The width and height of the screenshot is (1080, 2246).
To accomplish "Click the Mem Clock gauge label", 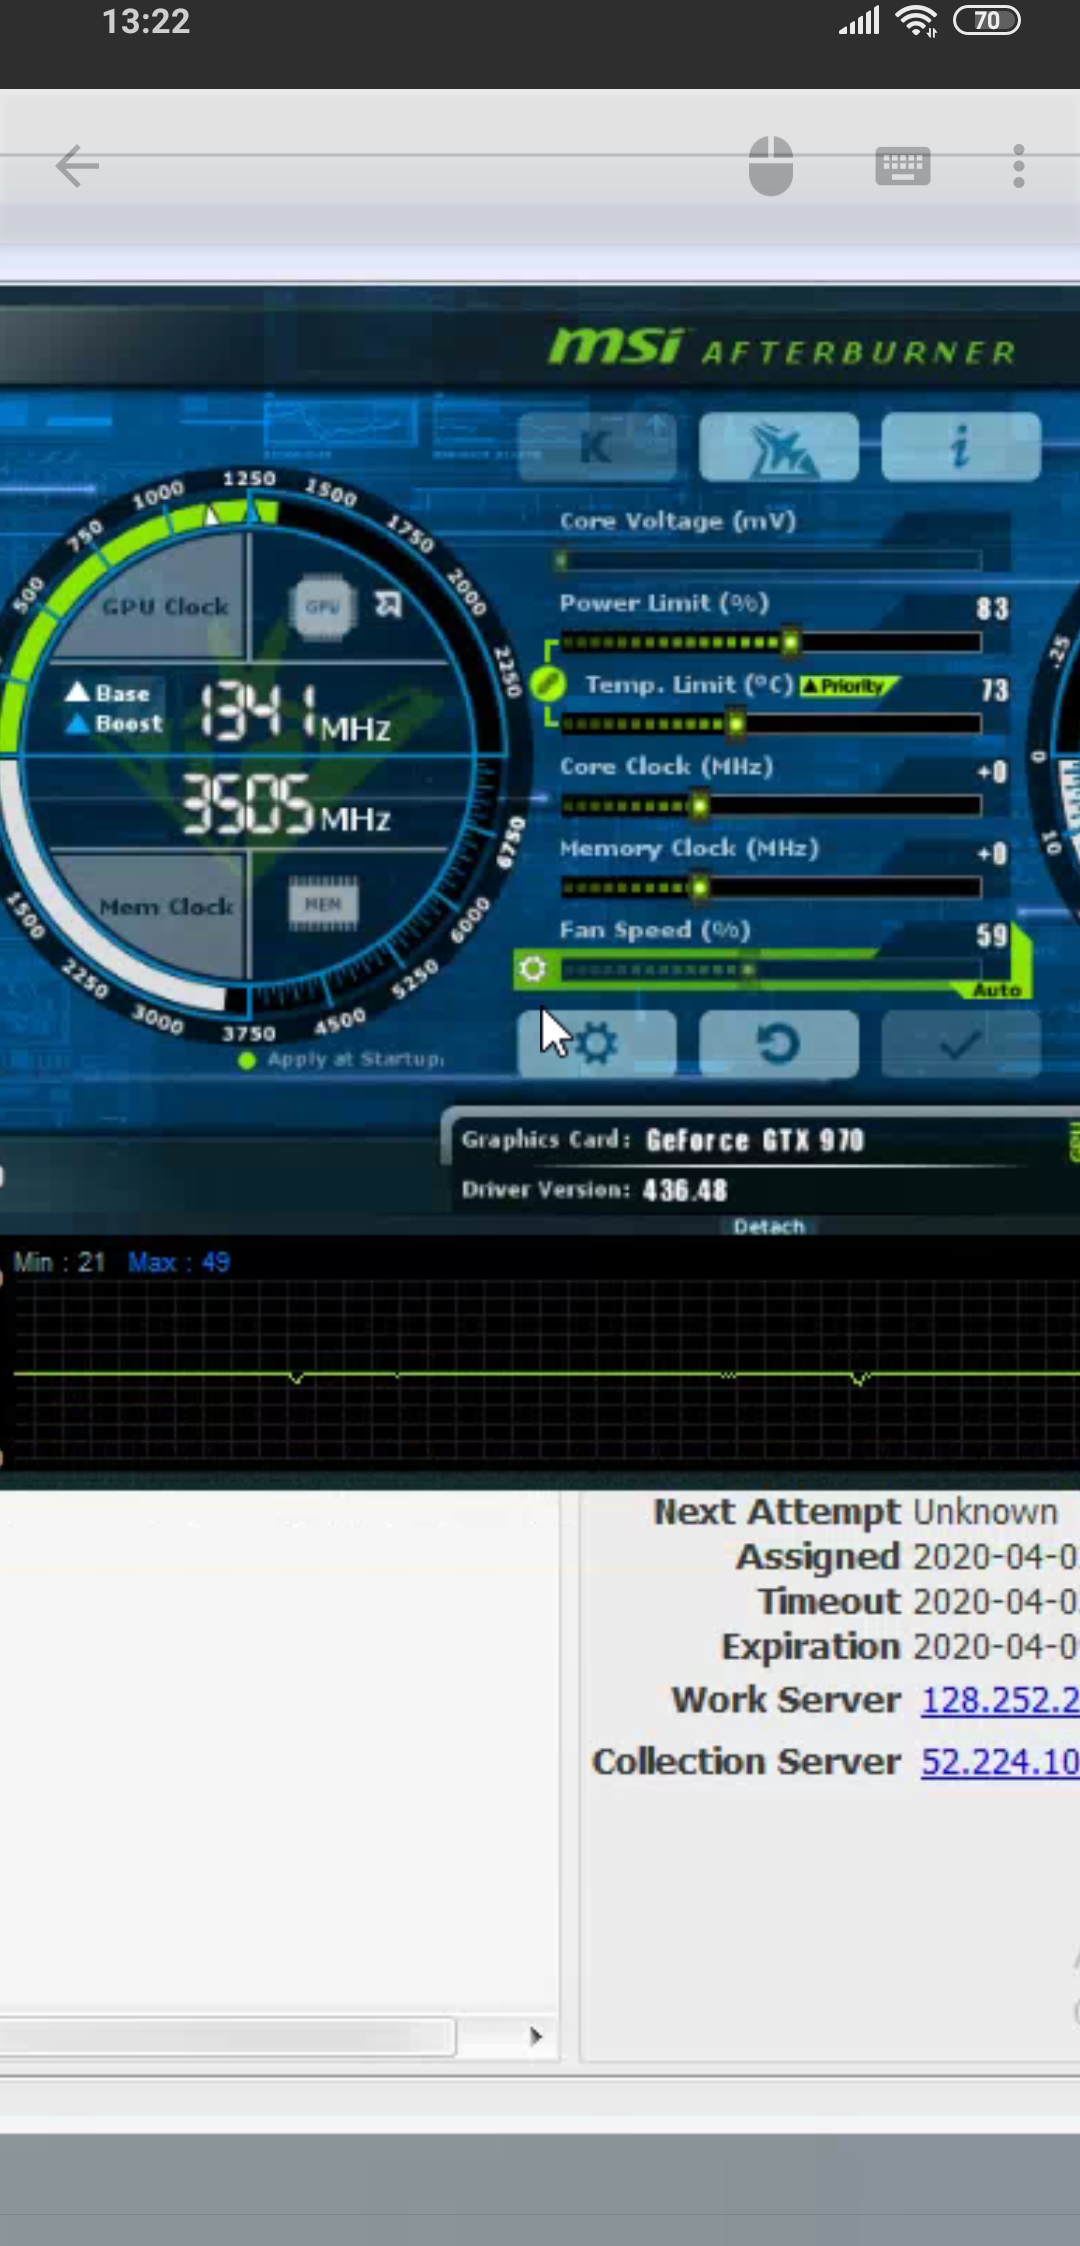I will click(x=166, y=906).
